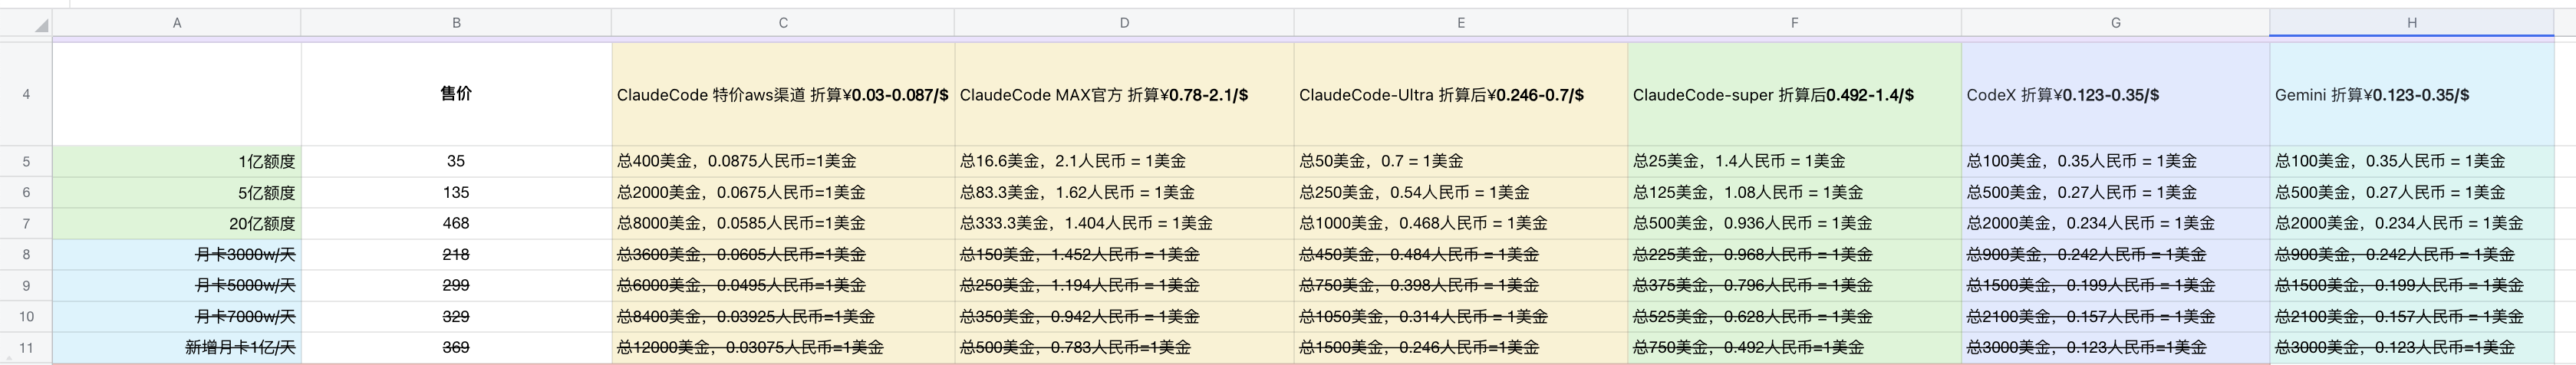Select the ClaudeCode-Ultra header cell
2576x365 pixels.
[1460, 95]
